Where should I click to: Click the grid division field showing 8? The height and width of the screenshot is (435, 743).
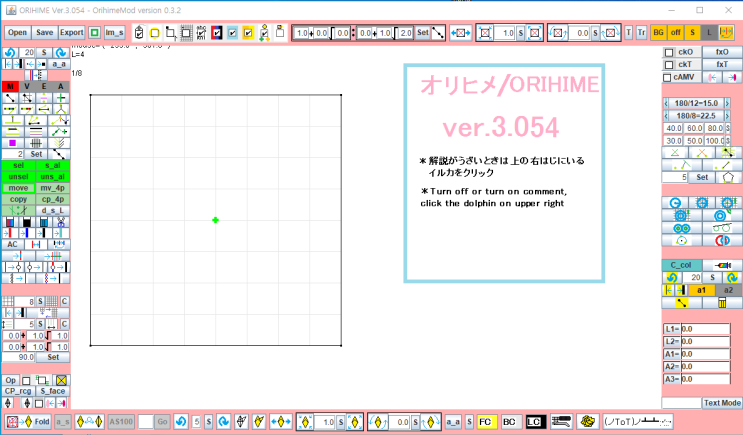pos(25,301)
